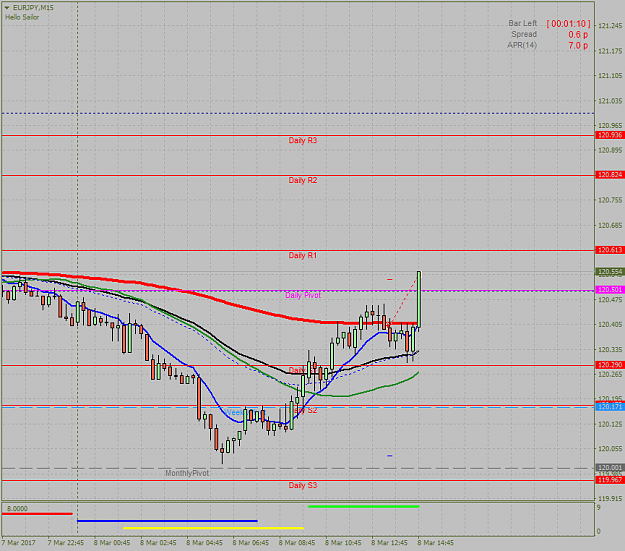Image resolution: width=625 pixels, height=551 pixels.
Task: Click the APR(14) label
Action: point(522,45)
